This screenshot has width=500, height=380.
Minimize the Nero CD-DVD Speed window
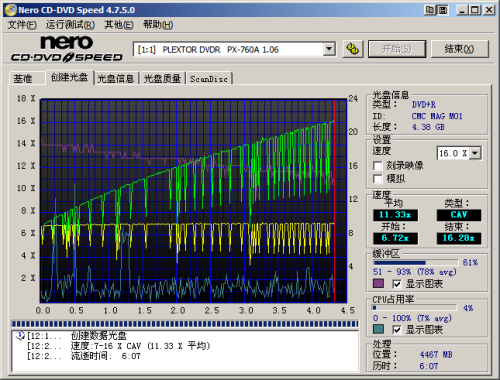tap(462, 10)
